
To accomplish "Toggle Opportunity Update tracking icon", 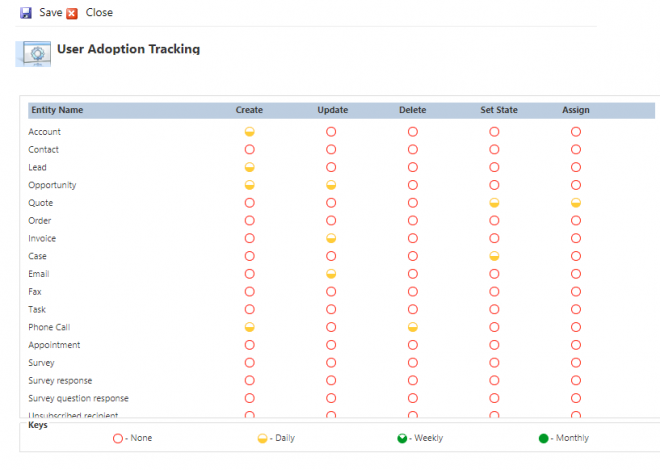I will [x=331, y=185].
